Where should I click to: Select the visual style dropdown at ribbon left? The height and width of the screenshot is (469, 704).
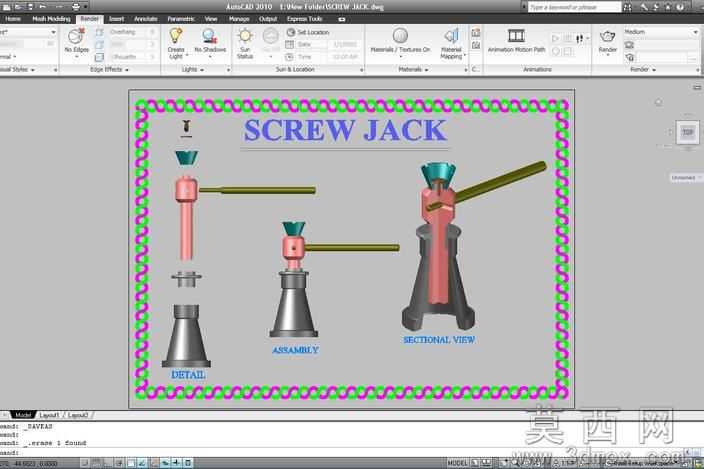pos(27,32)
